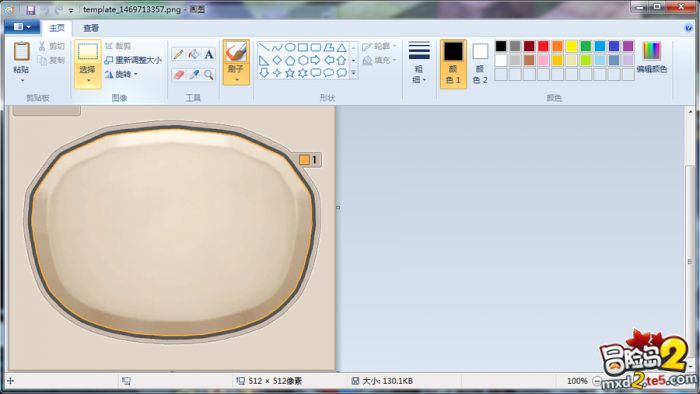Image resolution: width=700 pixels, height=394 pixels.
Task: Switch to the Home ribbon tab
Action: coord(57,28)
